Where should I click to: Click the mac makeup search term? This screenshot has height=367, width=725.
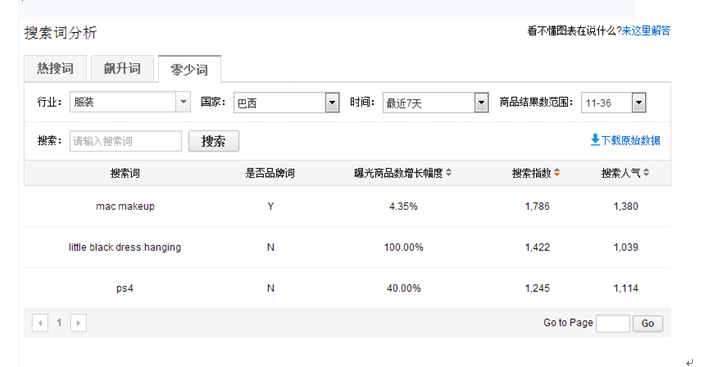125,206
